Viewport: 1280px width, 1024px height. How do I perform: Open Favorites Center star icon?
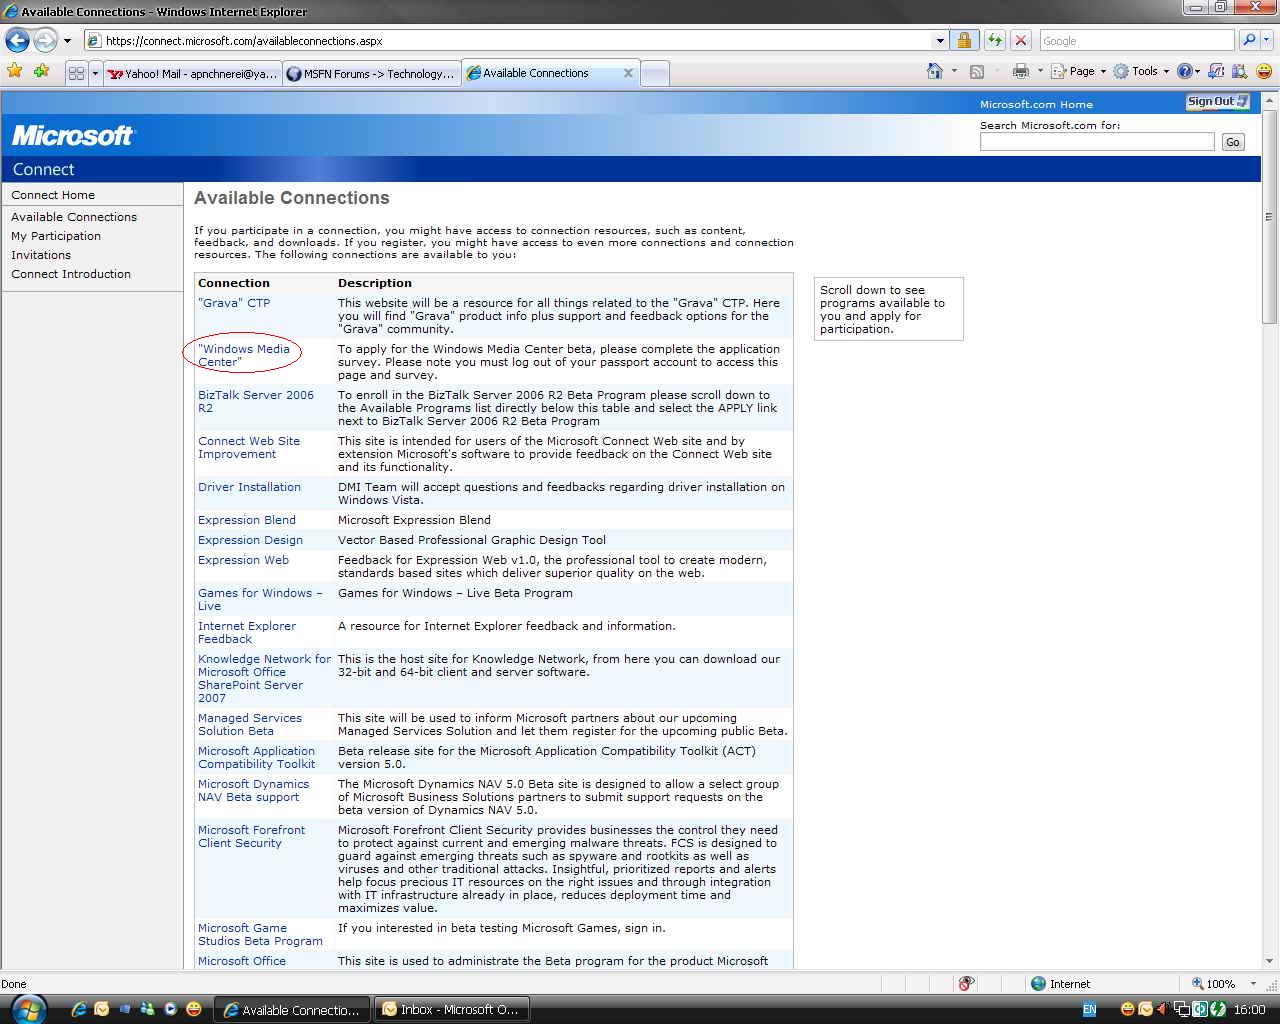14,71
